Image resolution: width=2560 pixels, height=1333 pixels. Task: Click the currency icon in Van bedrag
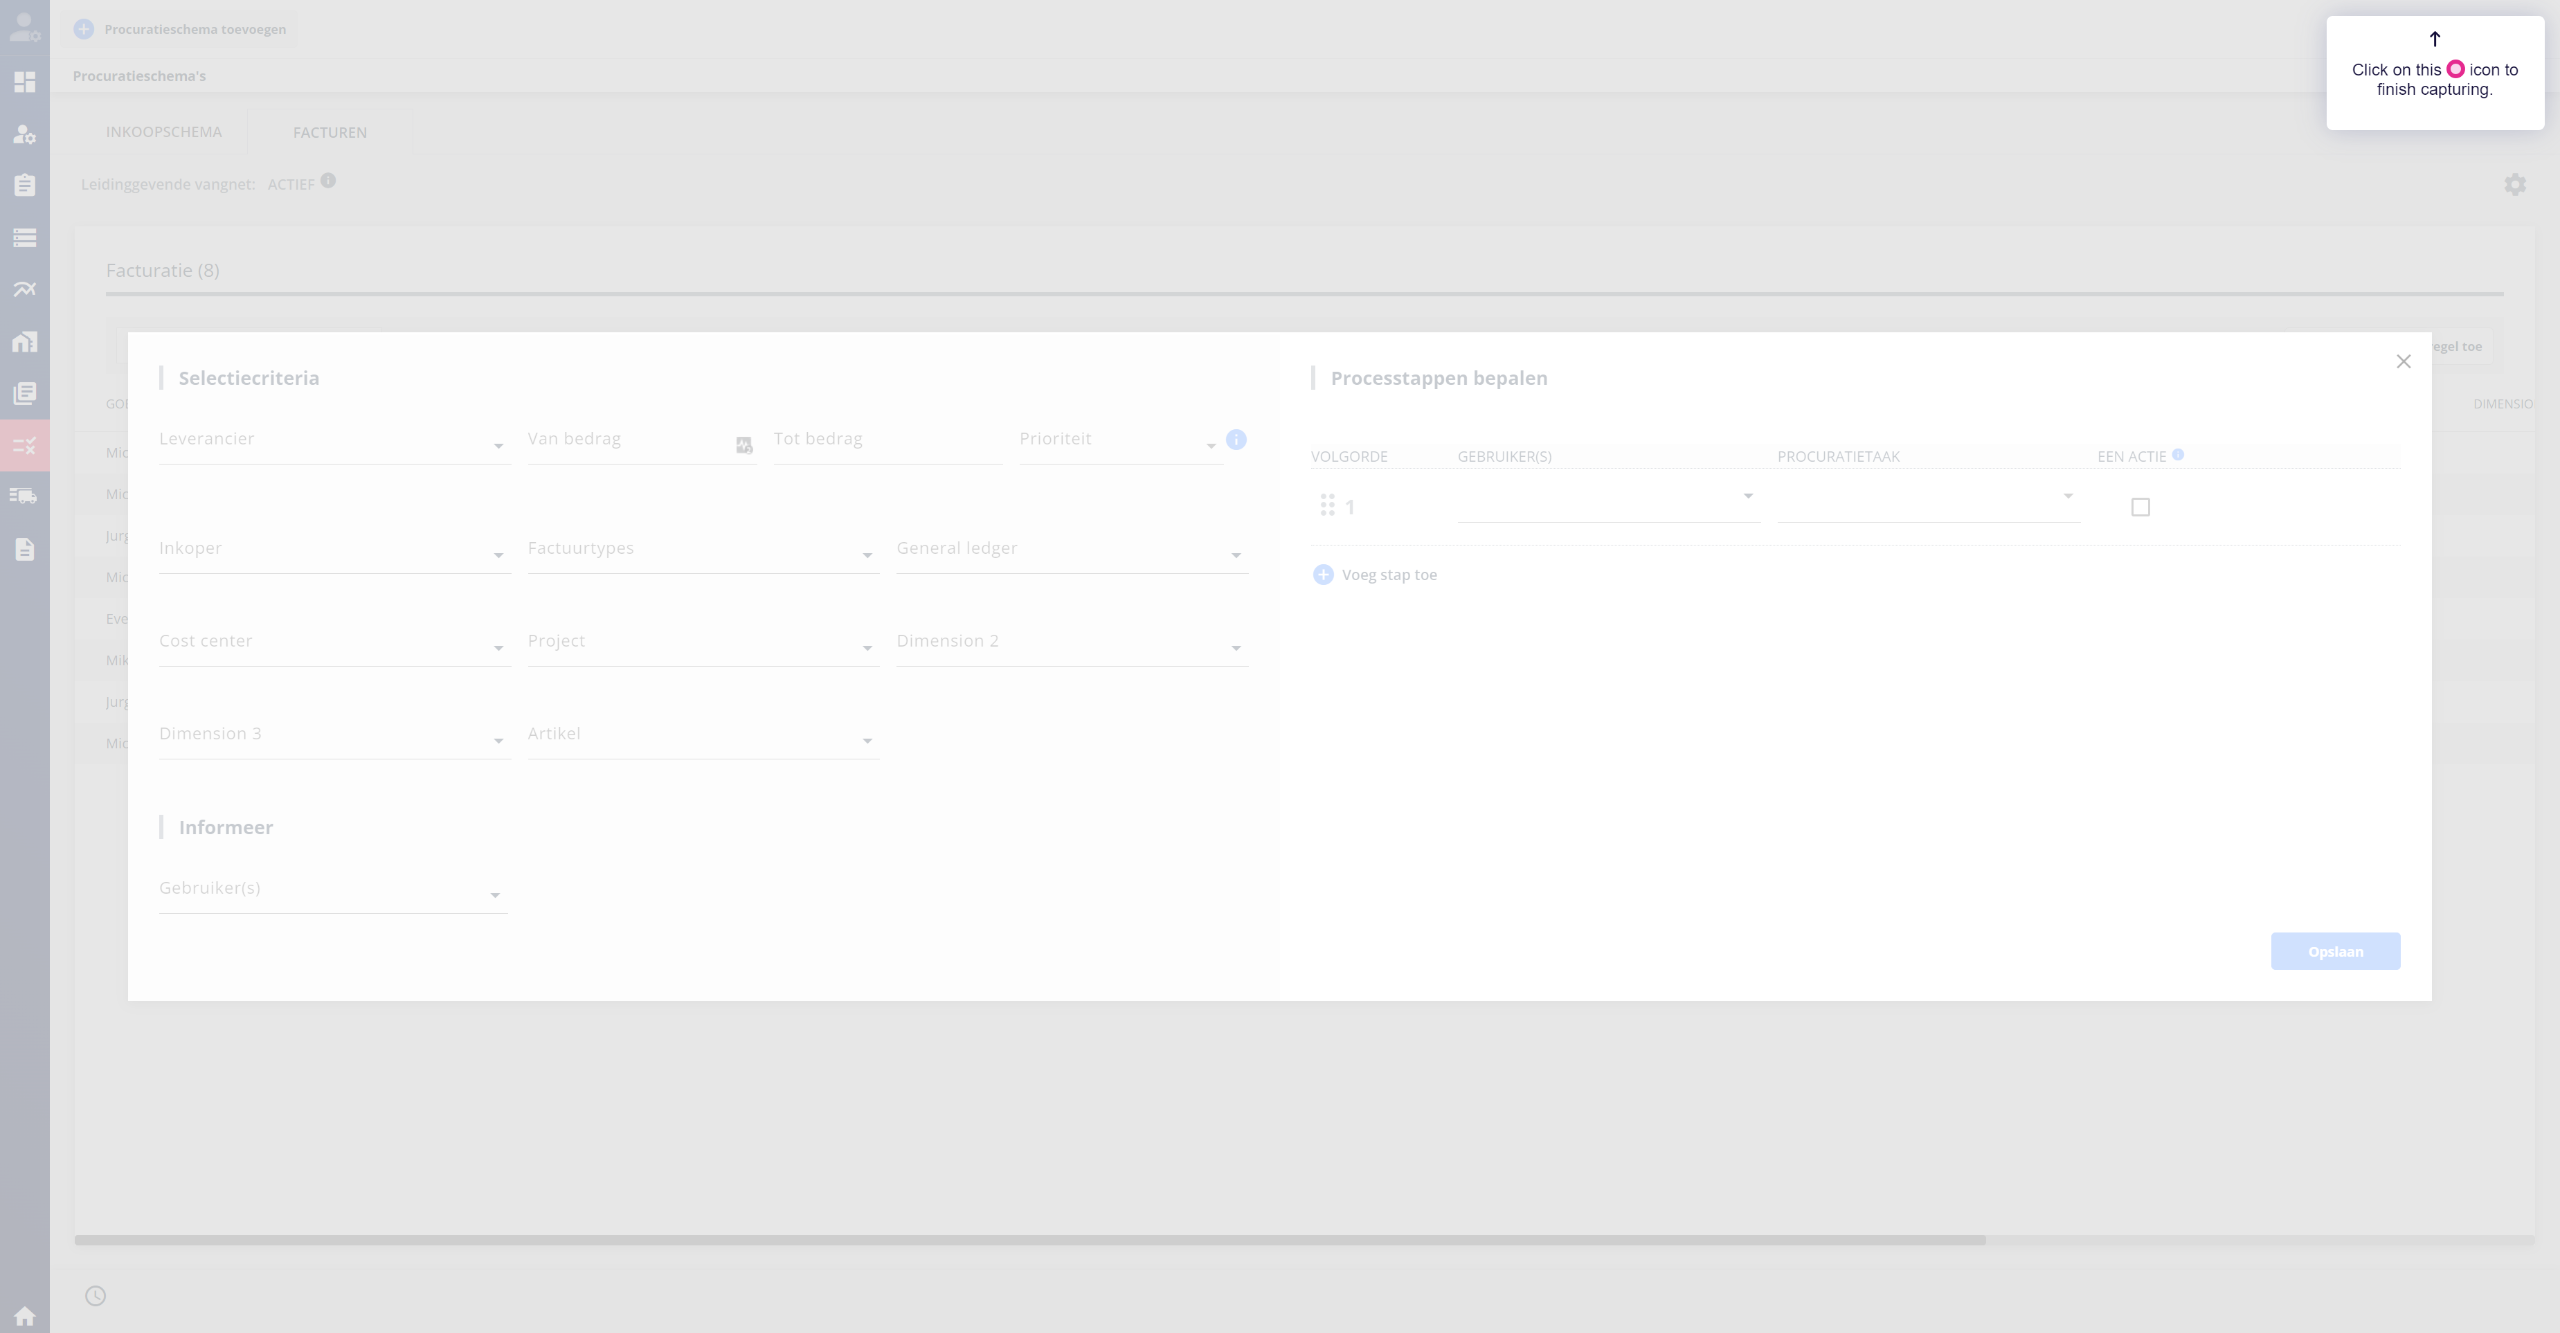[744, 445]
